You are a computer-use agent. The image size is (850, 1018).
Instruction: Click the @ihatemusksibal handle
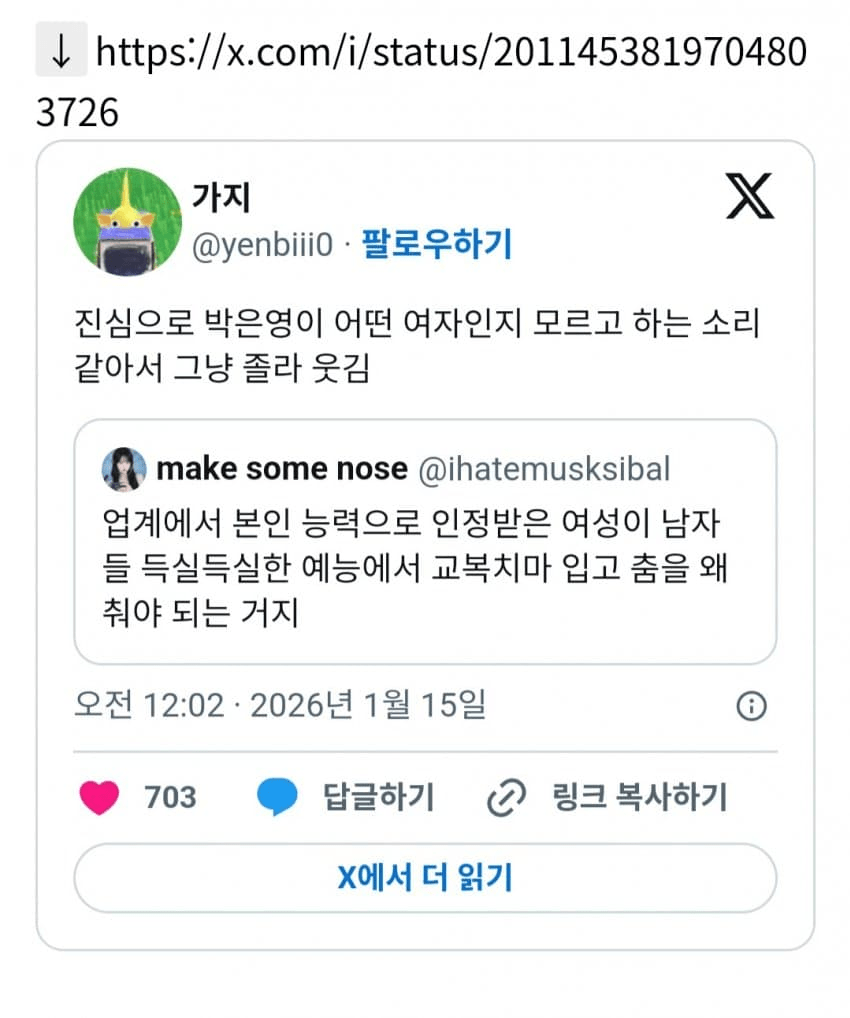pos(543,469)
